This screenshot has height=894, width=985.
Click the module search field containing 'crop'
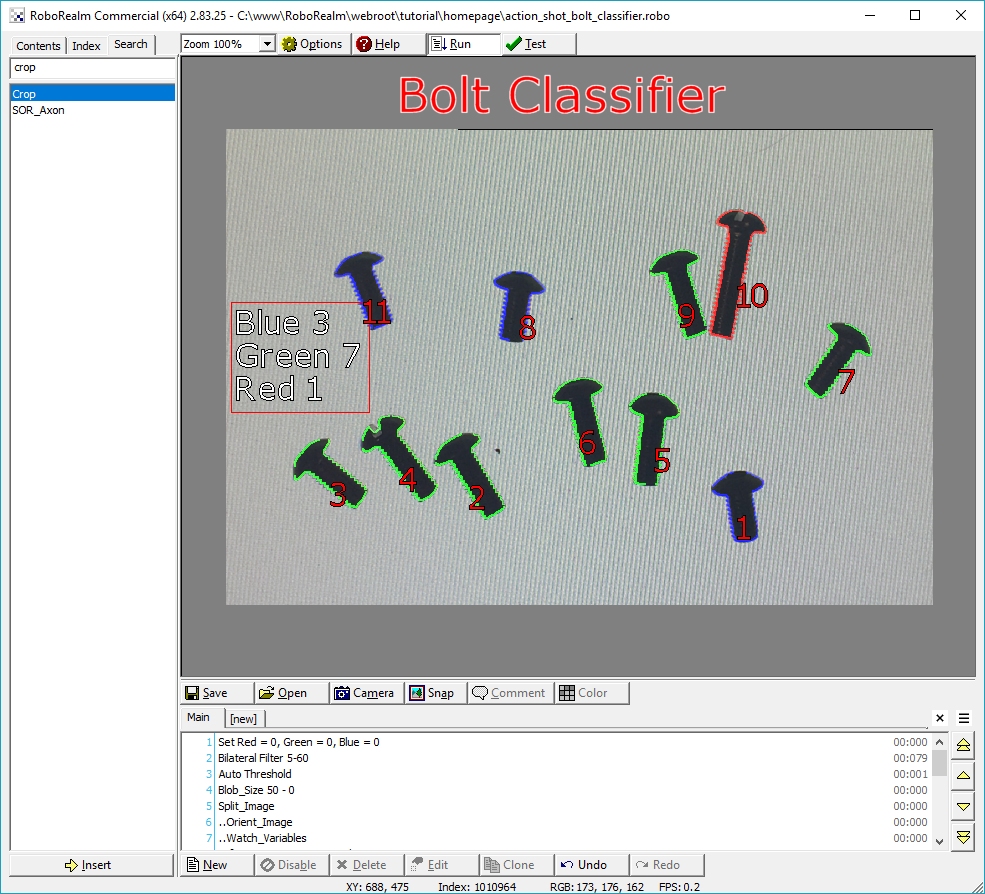pos(90,68)
